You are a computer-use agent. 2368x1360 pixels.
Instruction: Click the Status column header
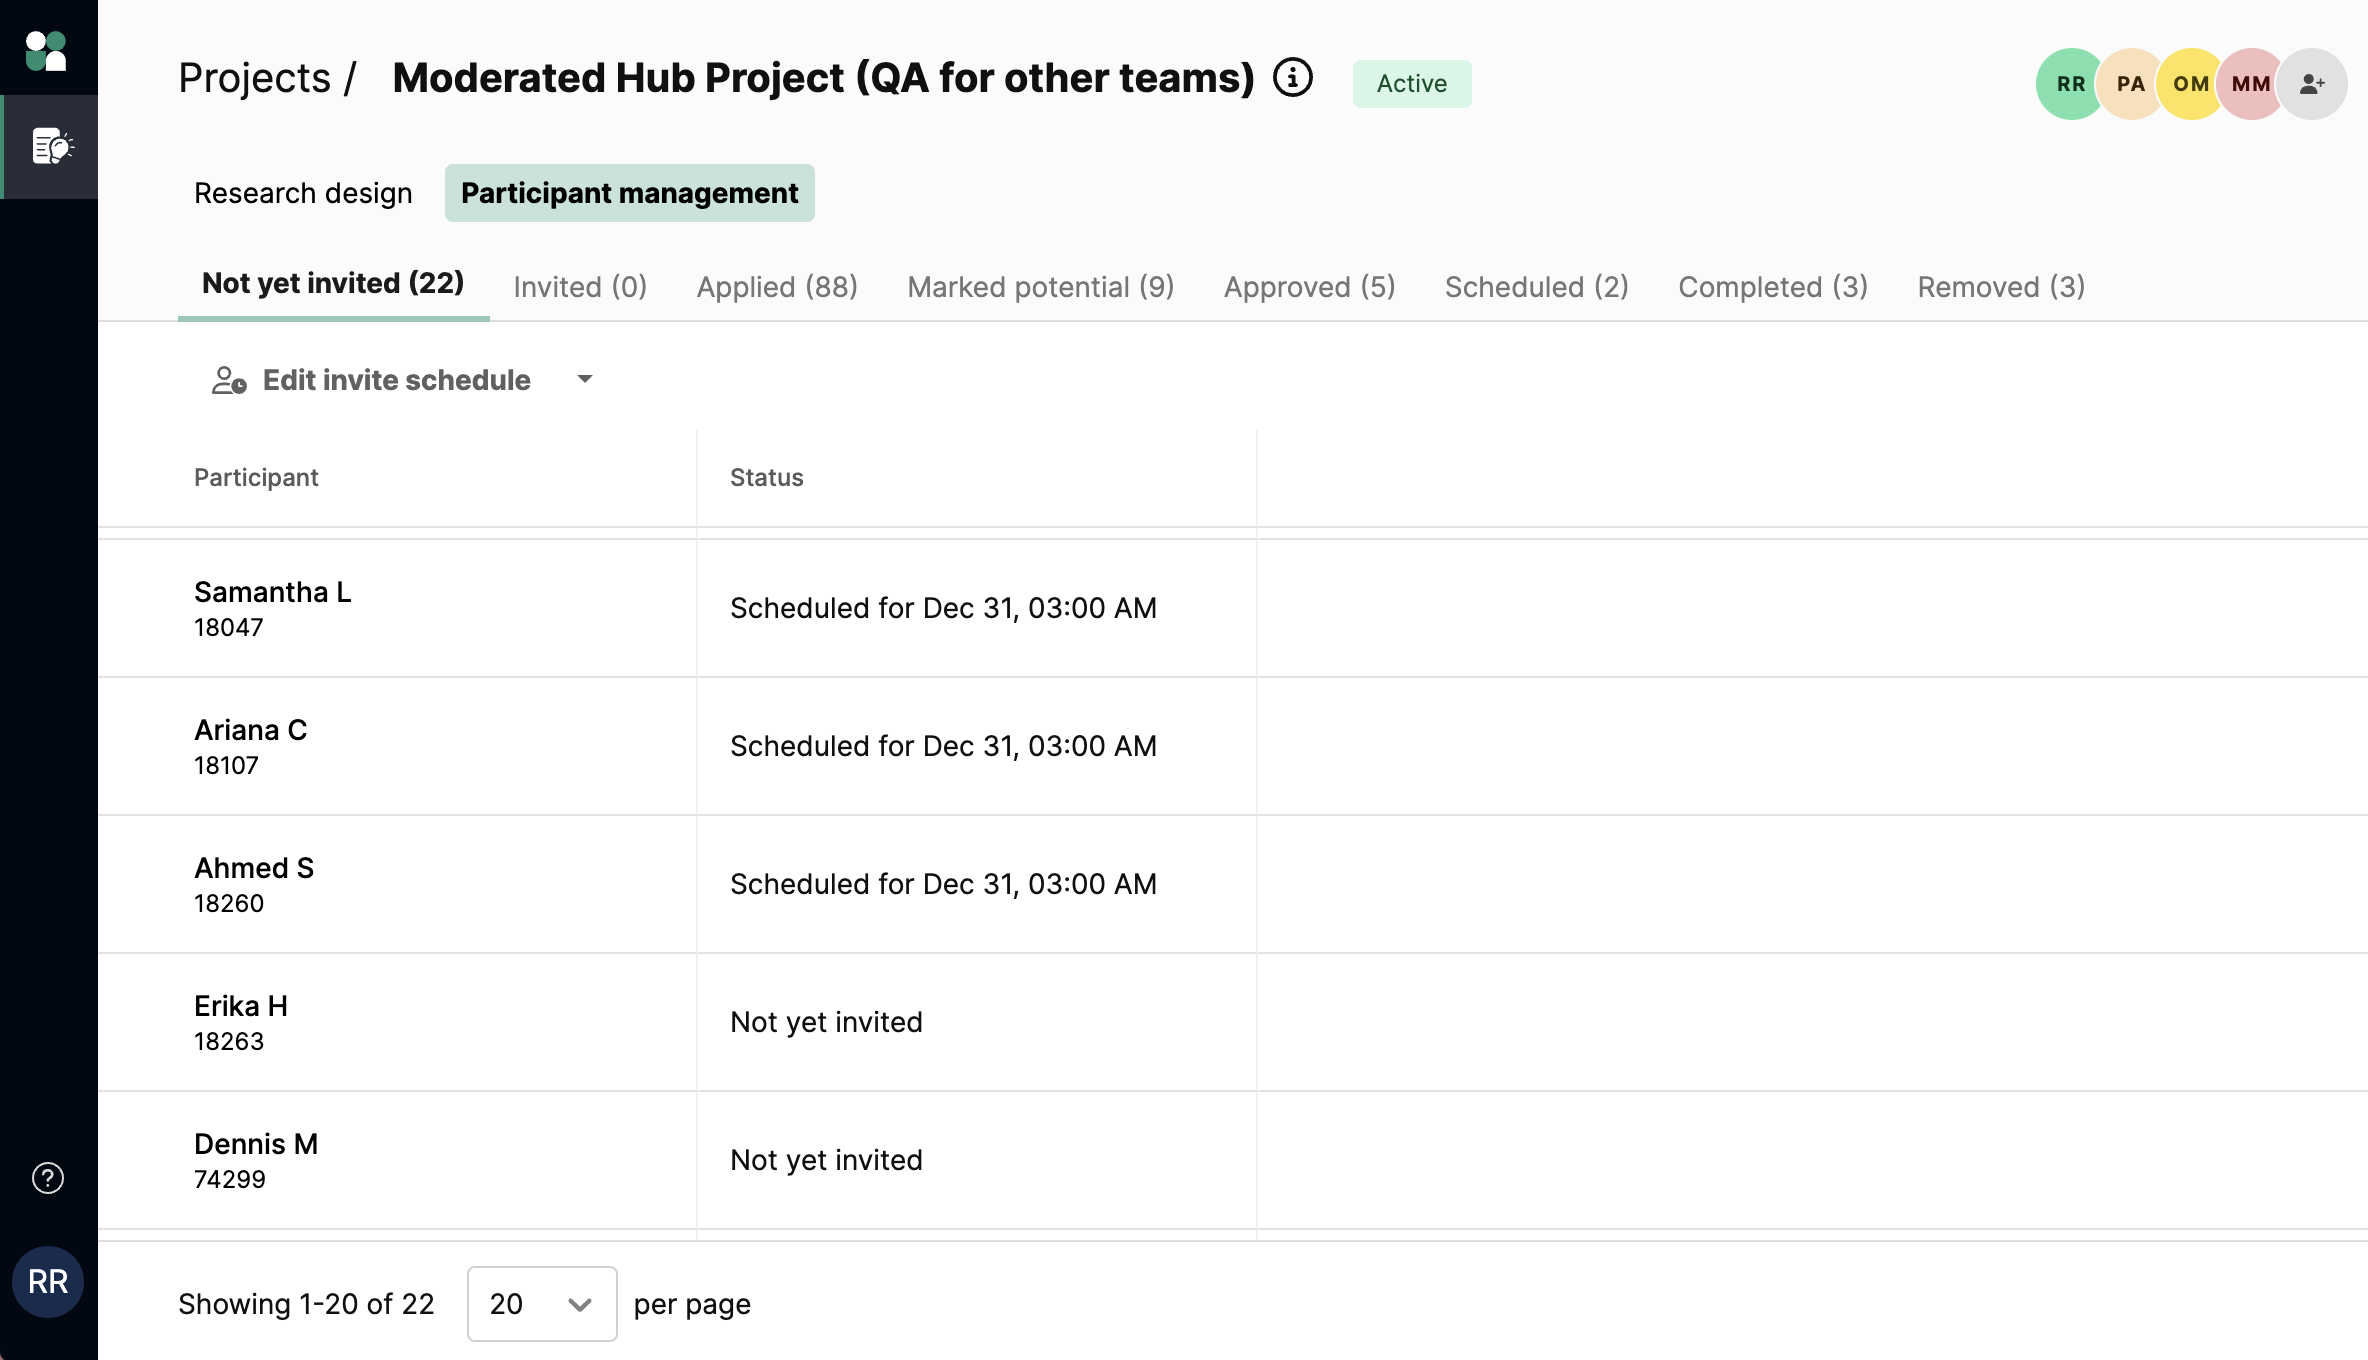click(767, 477)
